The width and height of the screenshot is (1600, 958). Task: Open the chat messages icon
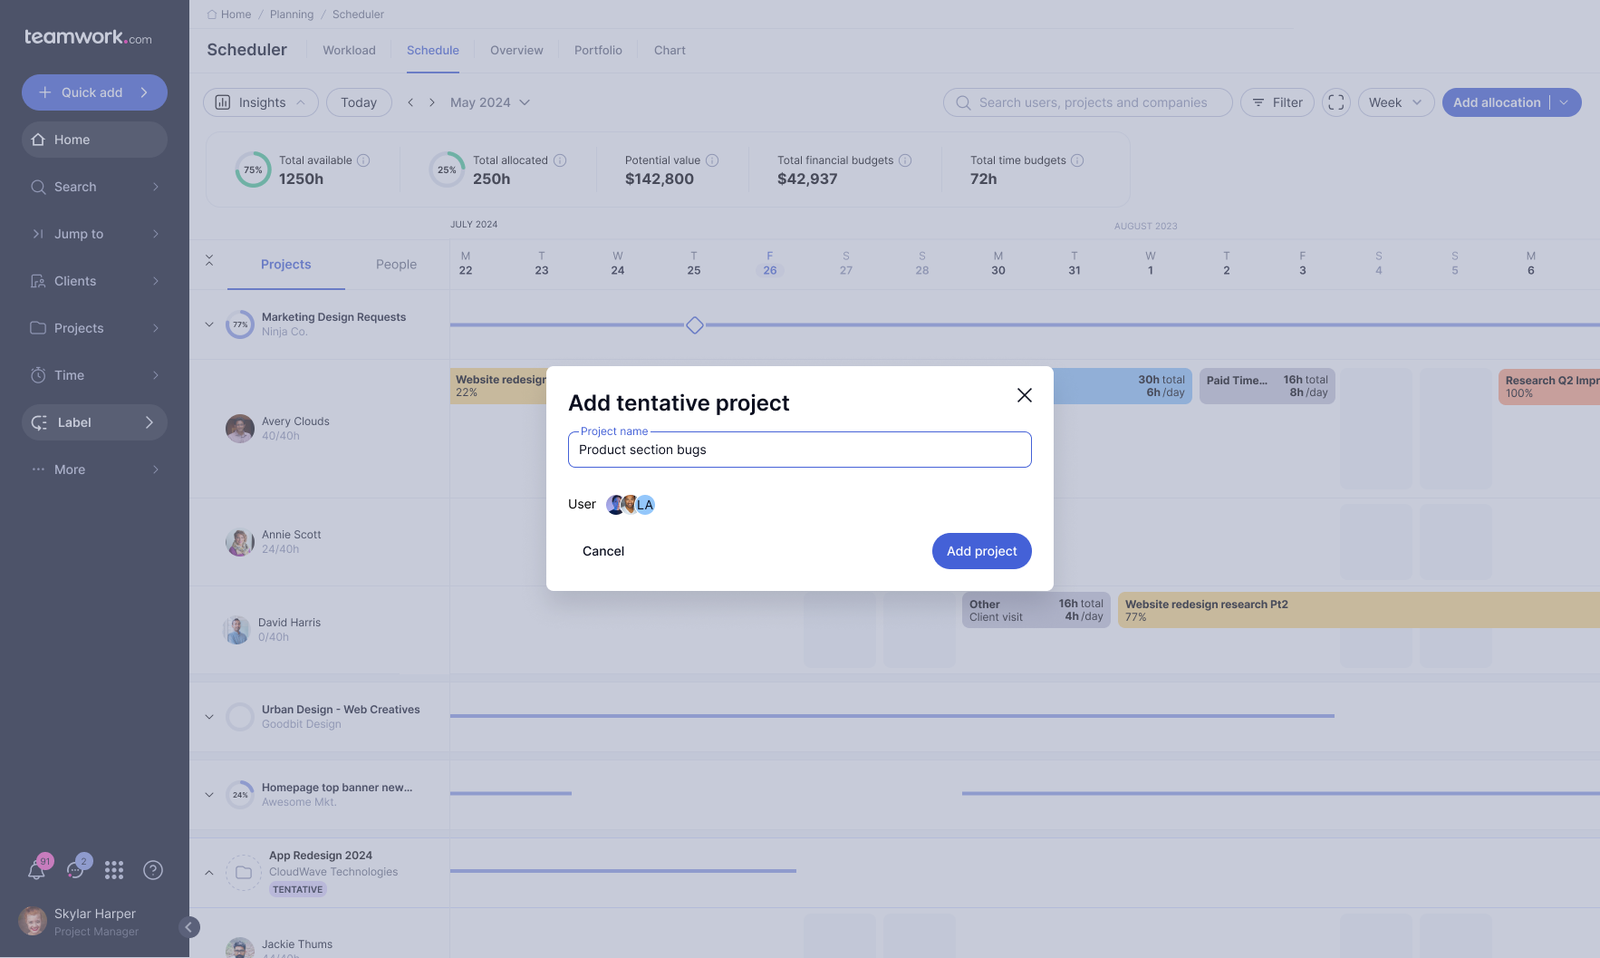point(76,870)
